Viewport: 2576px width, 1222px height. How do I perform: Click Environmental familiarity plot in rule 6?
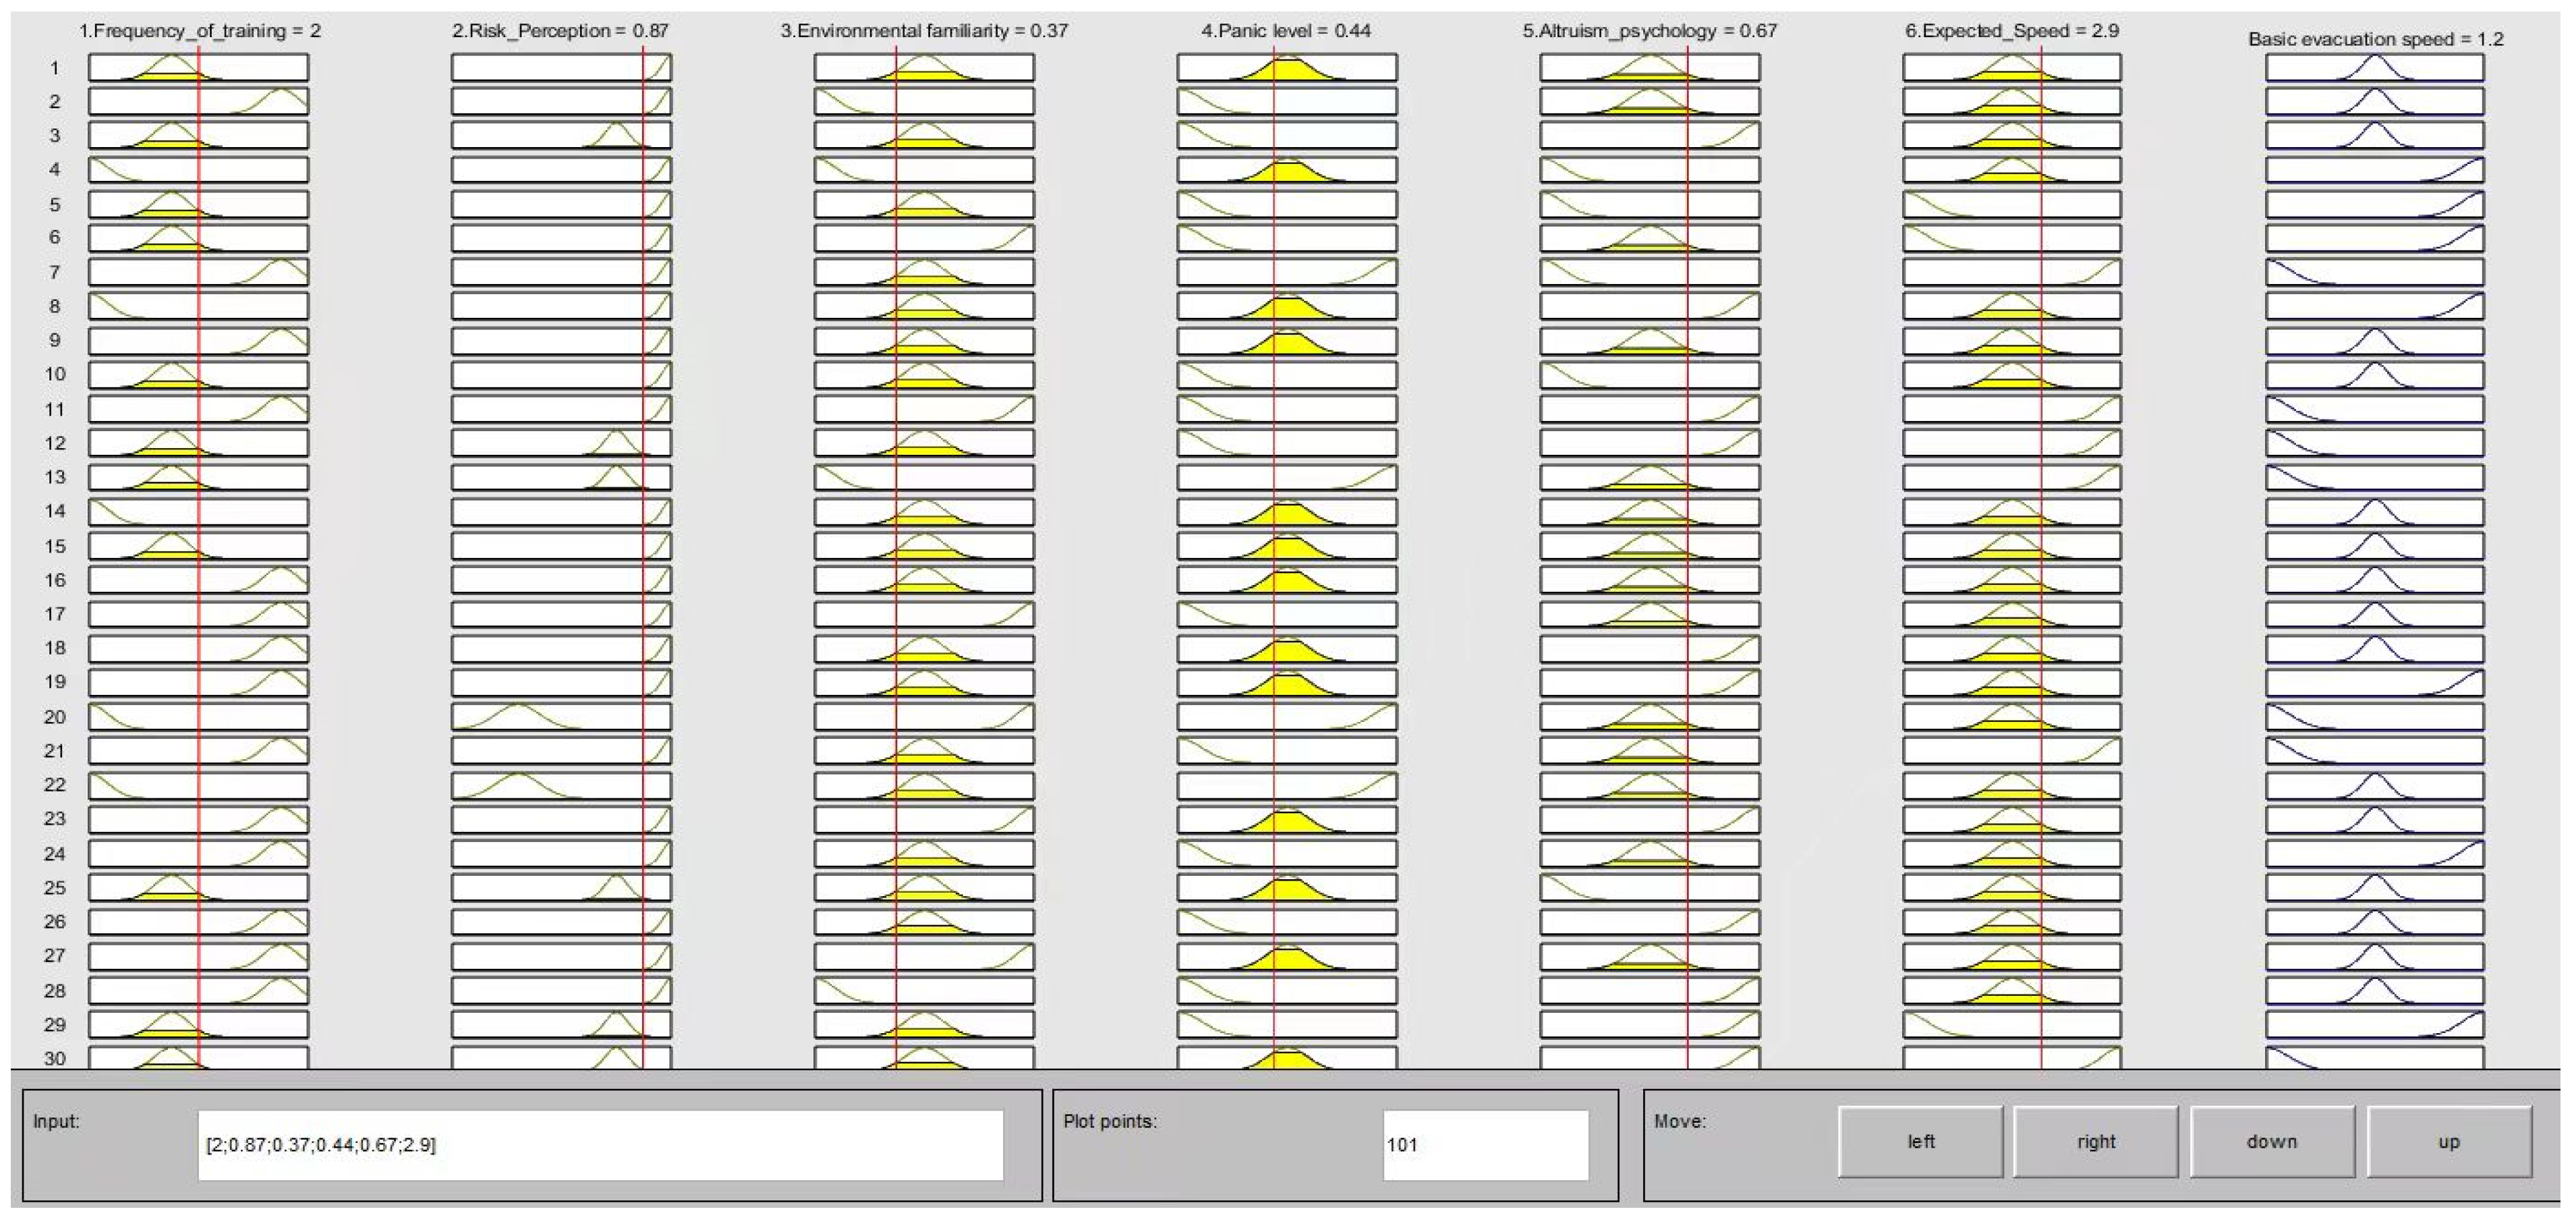(x=924, y=238)
